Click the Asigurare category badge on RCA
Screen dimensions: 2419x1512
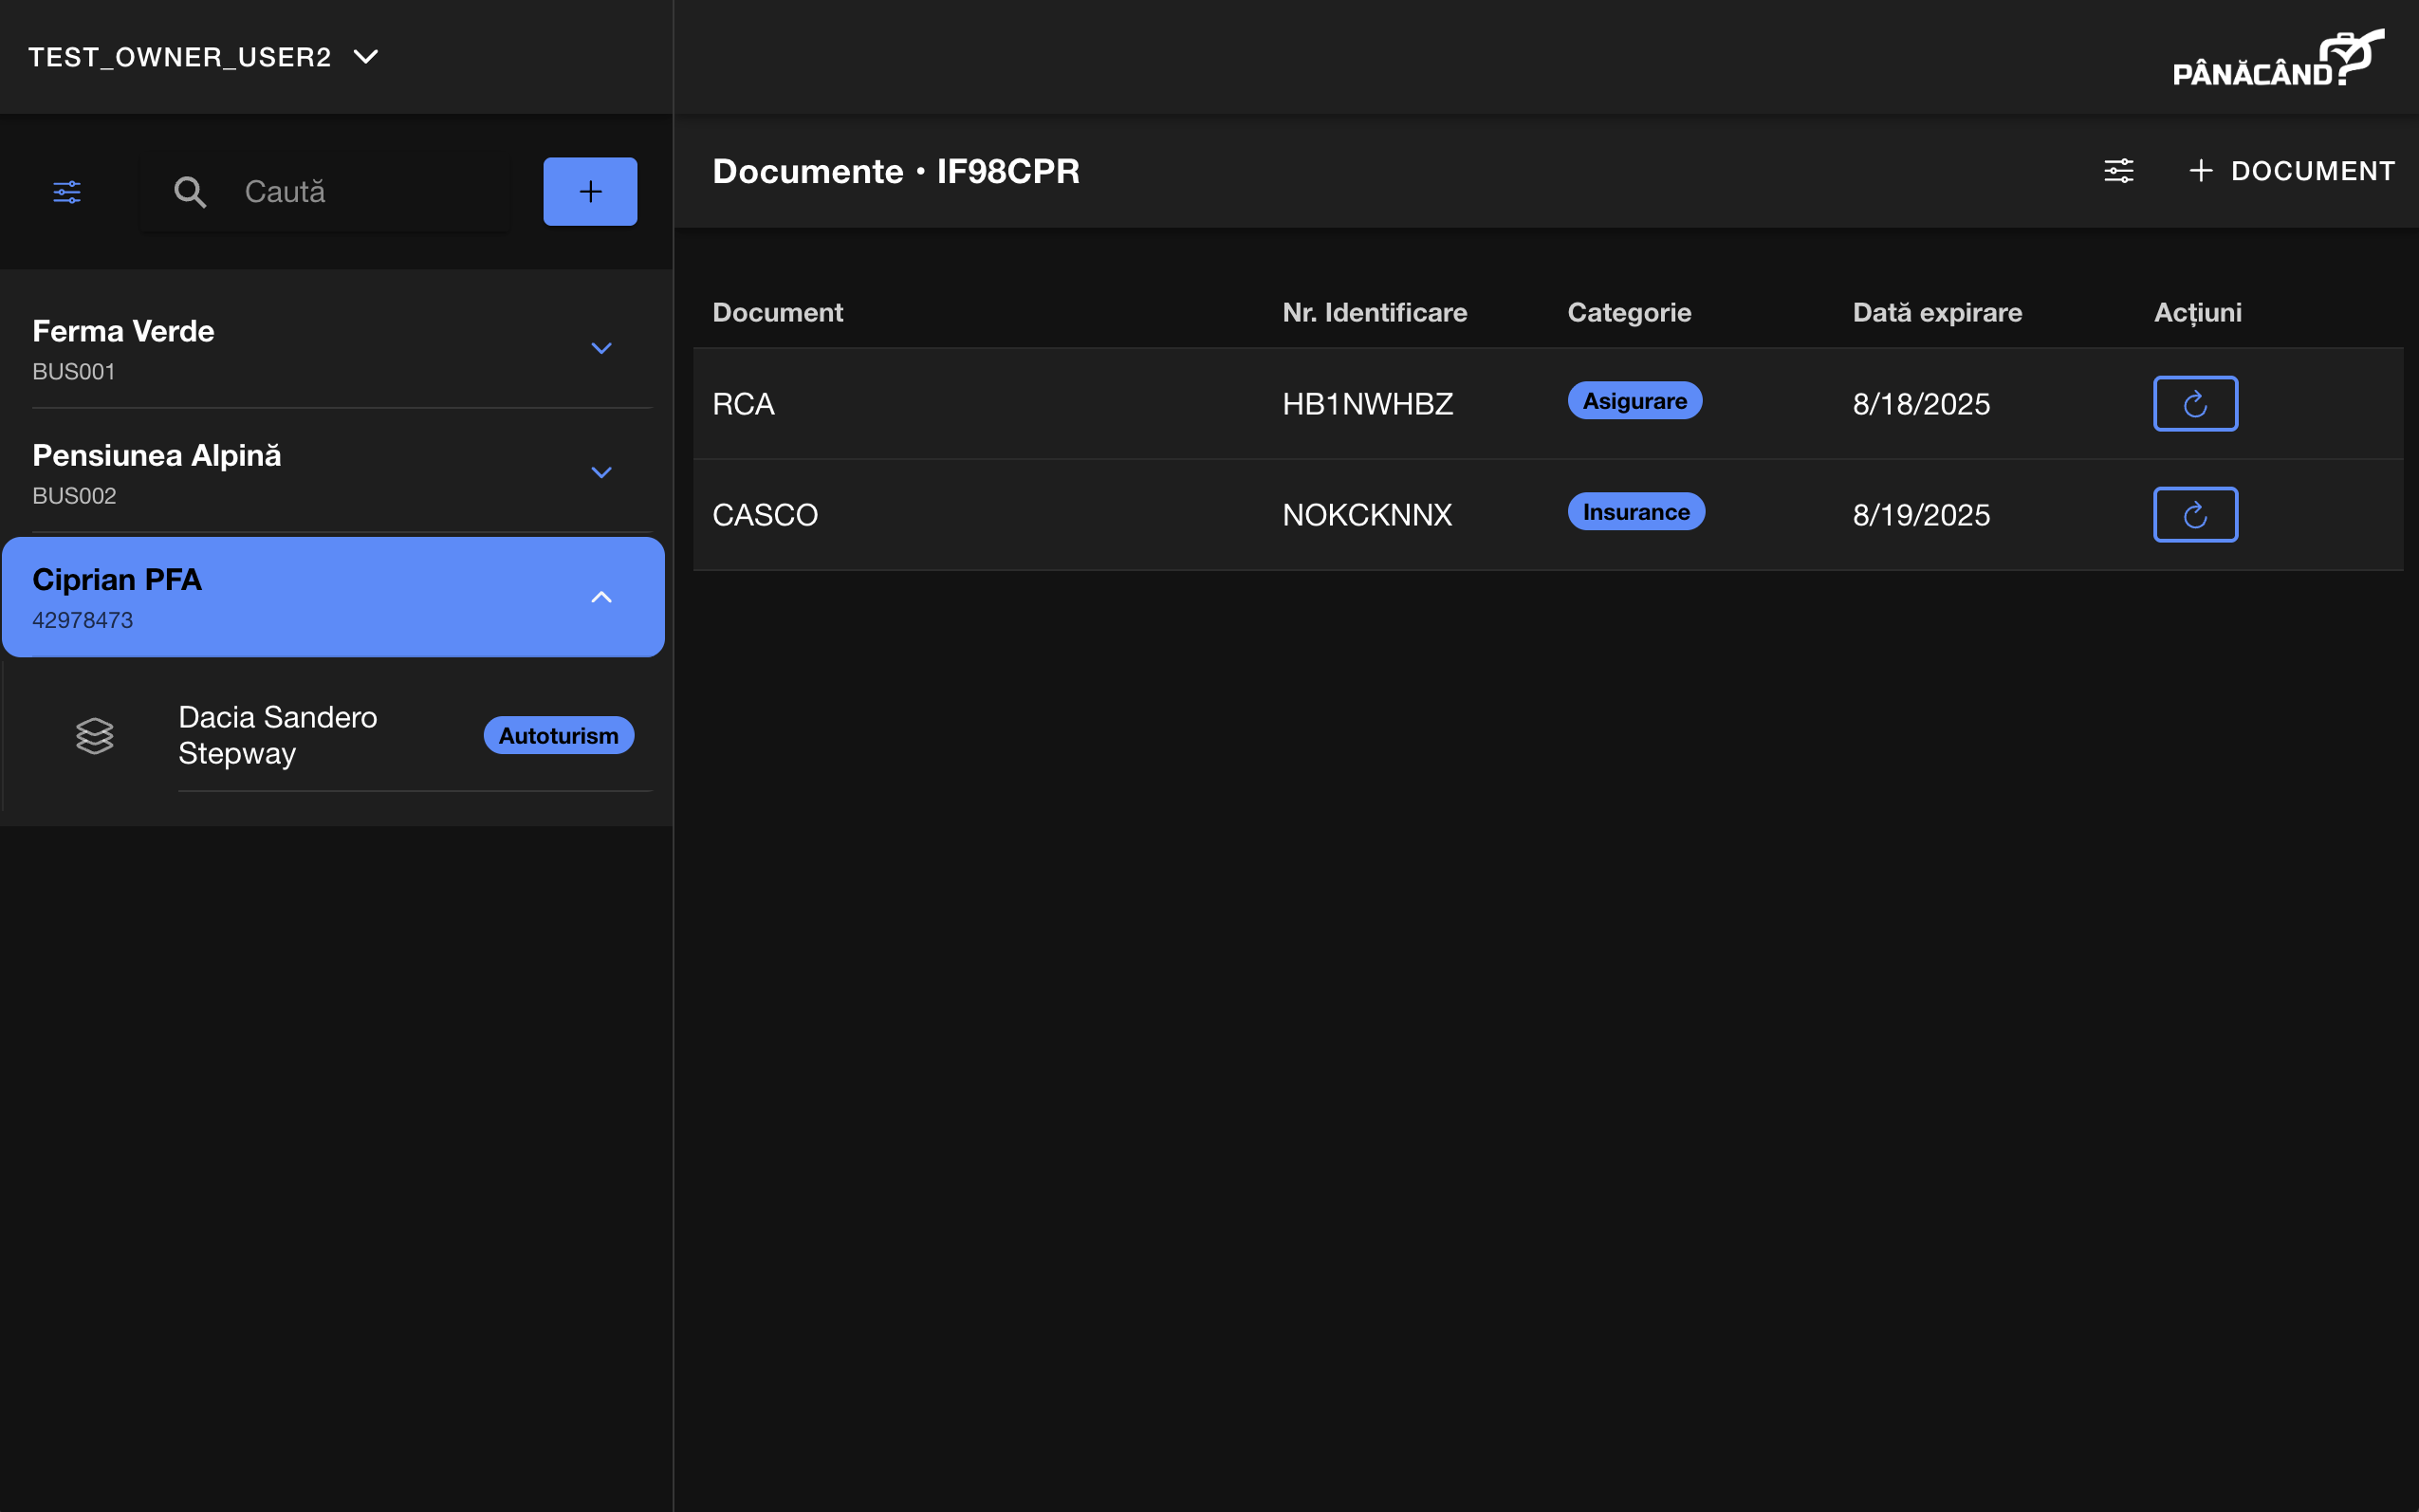(x=1634, y=400)
